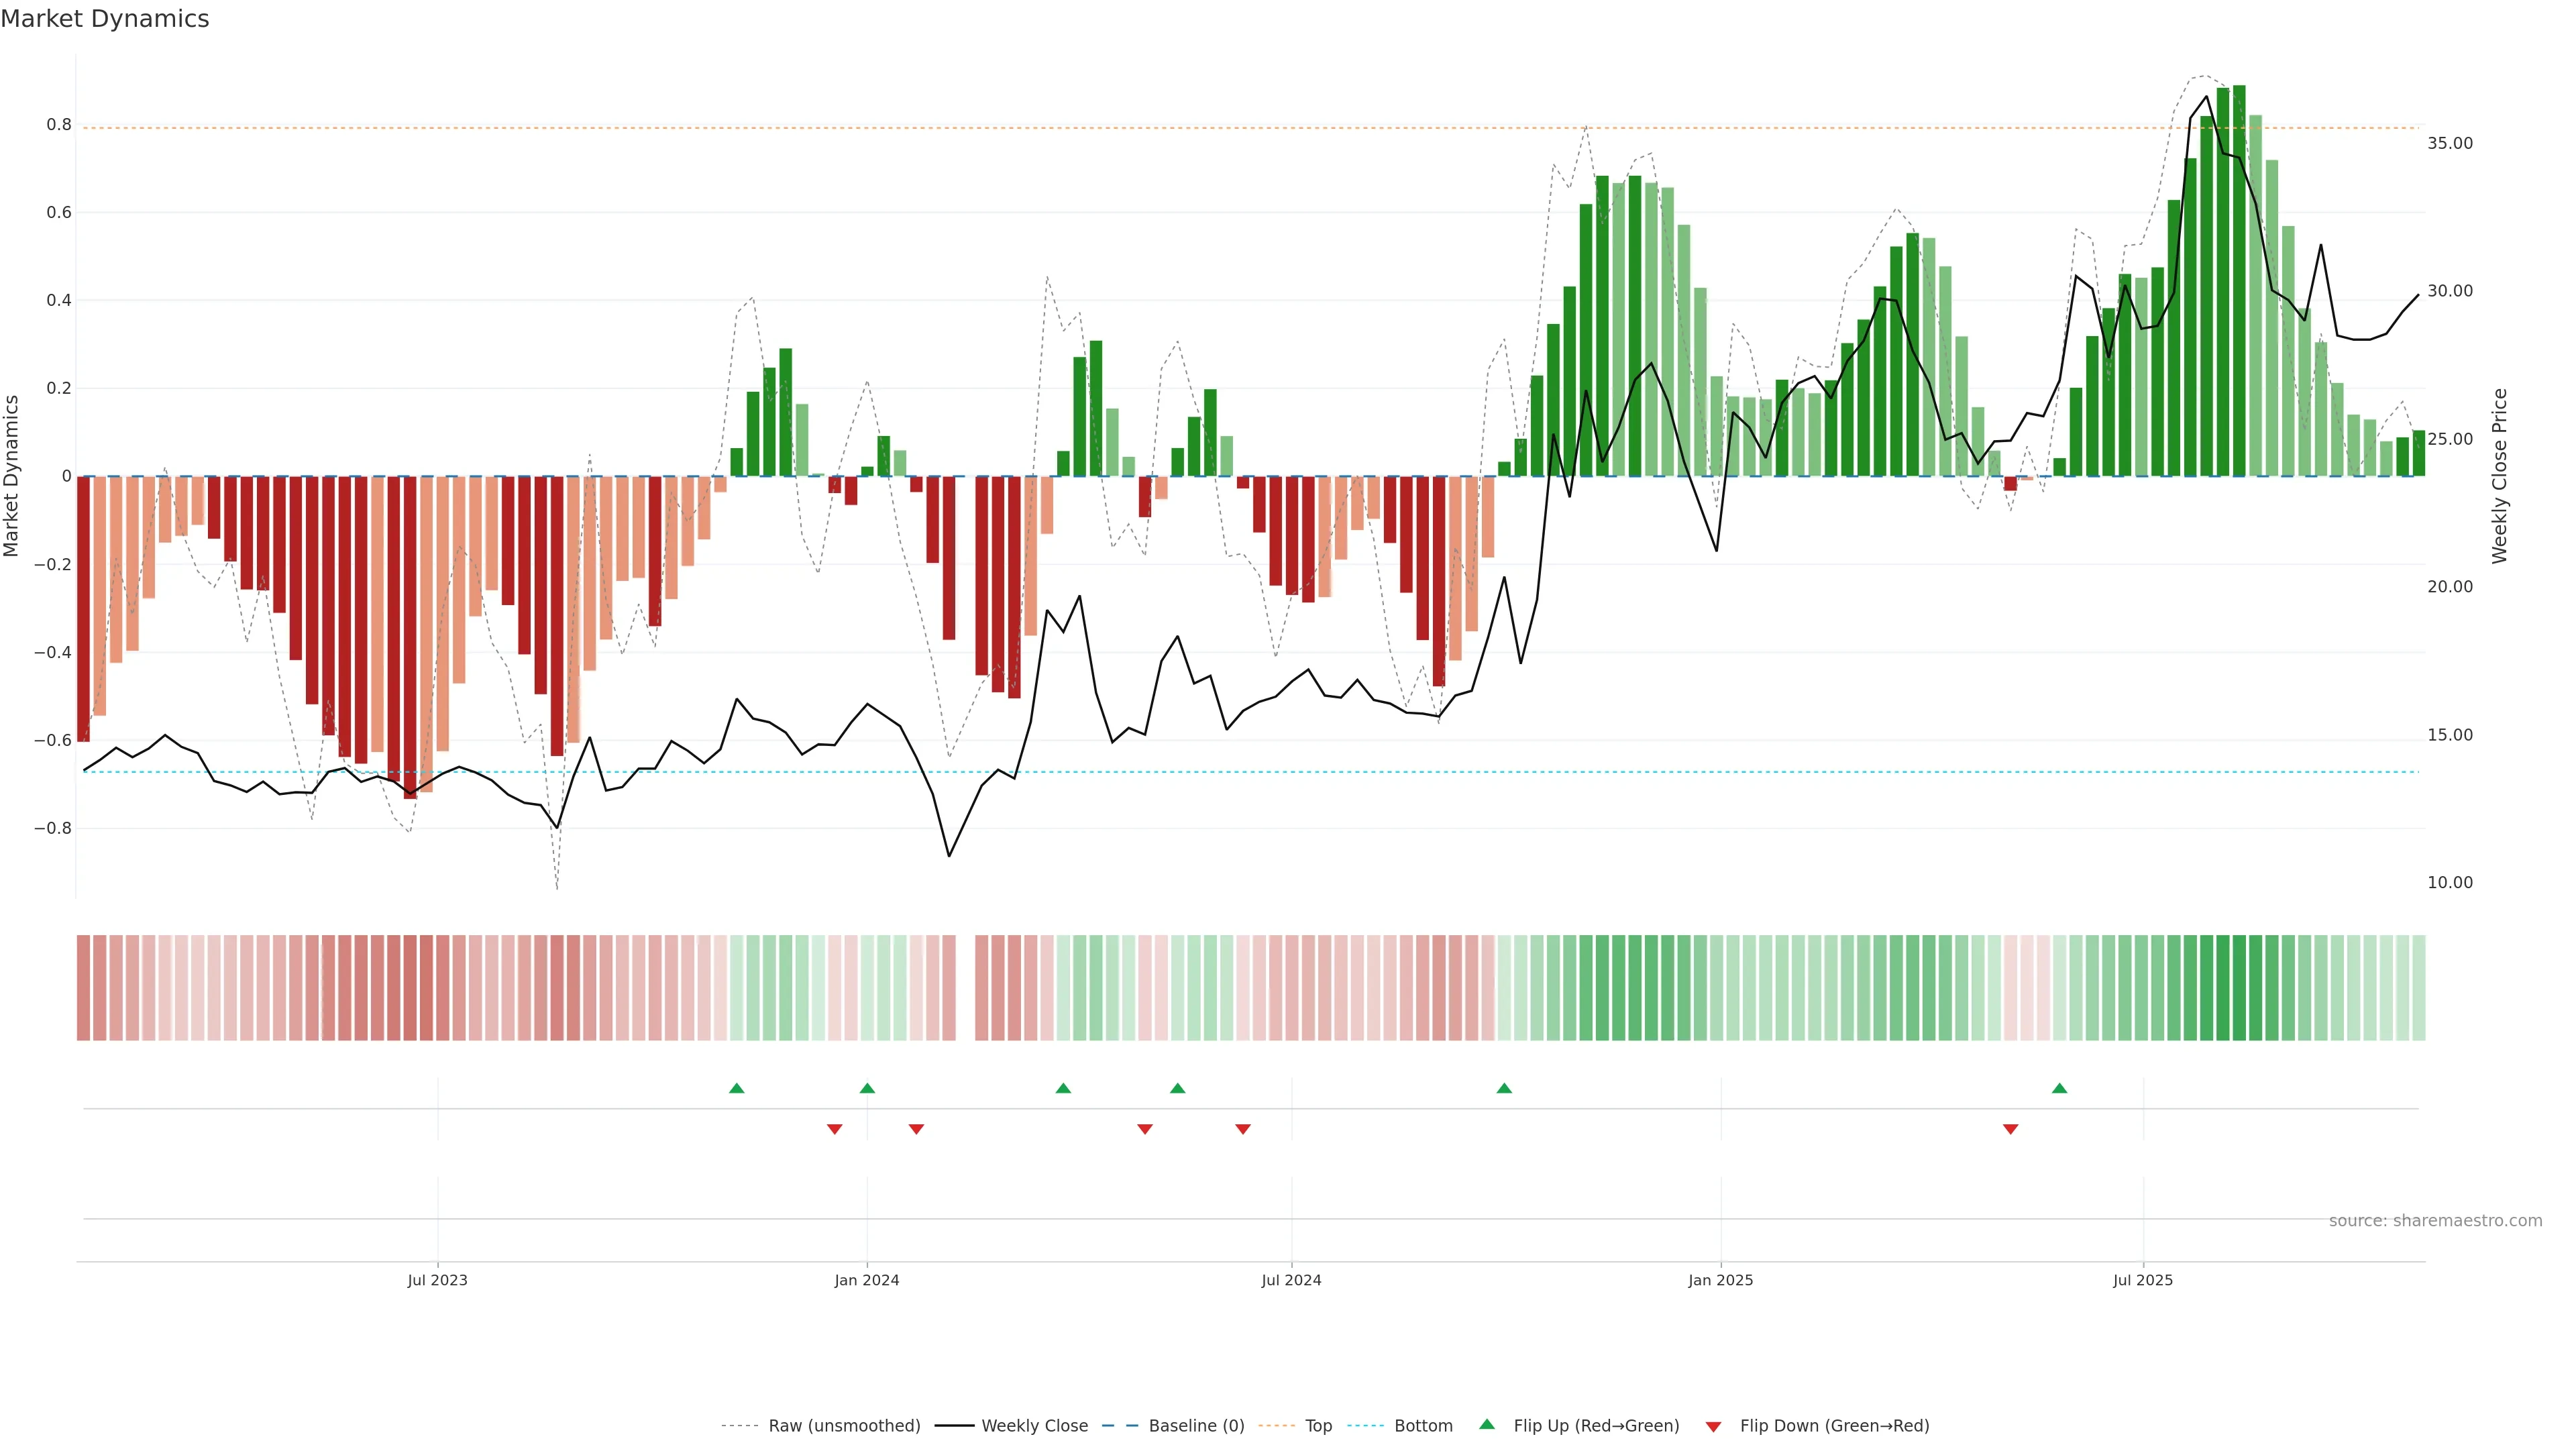Click the last red Flip Down marker before Jul 2025
Screen dimensions: 2576x1449
(x=2011, y=1129)
